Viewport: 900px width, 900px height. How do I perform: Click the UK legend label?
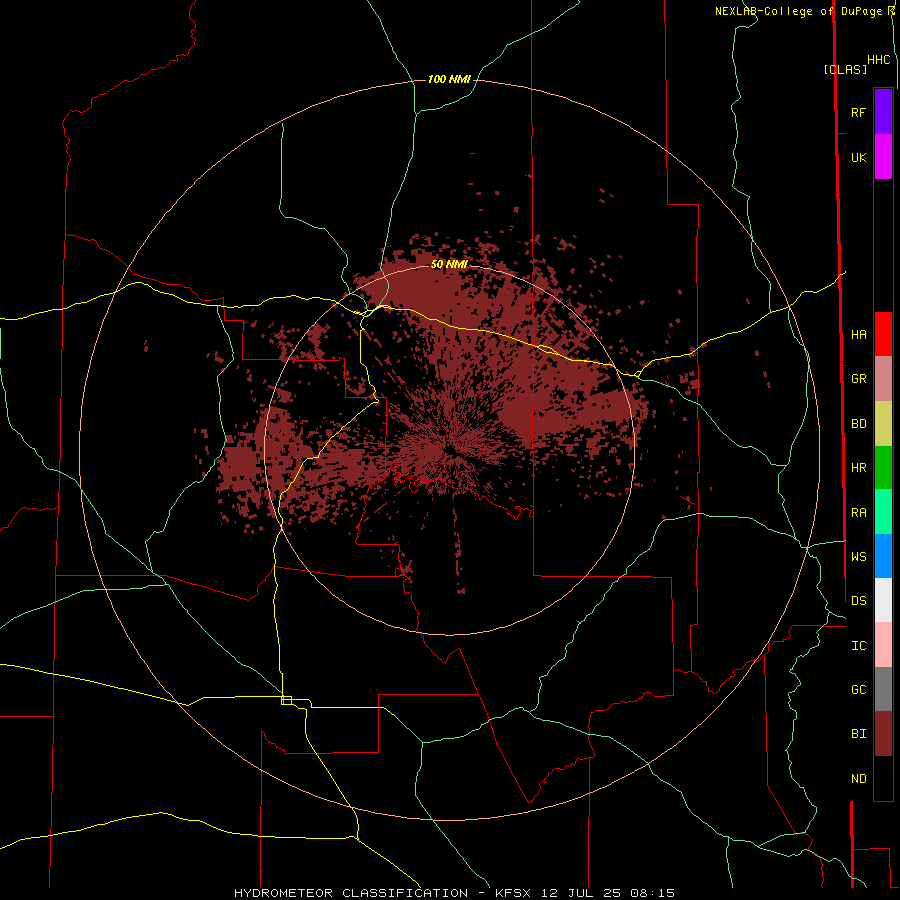click(858, 157)
